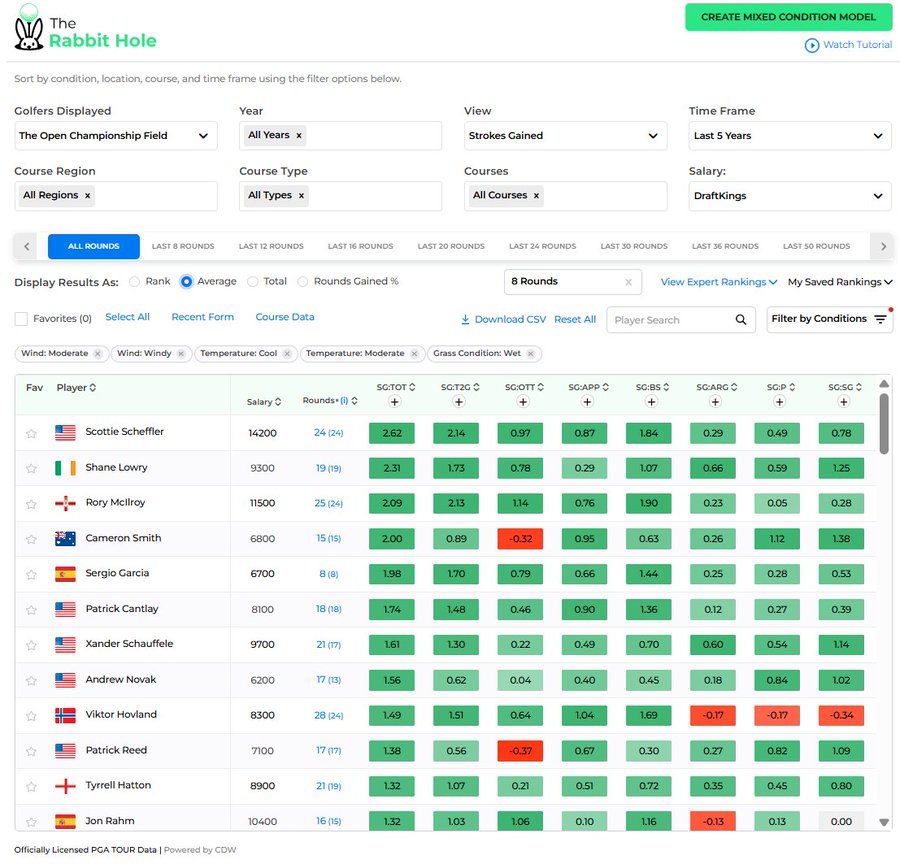Switch to Last 8 Rounds tab
The width and height of the screenshot is (900, 864).
point(183,246)
